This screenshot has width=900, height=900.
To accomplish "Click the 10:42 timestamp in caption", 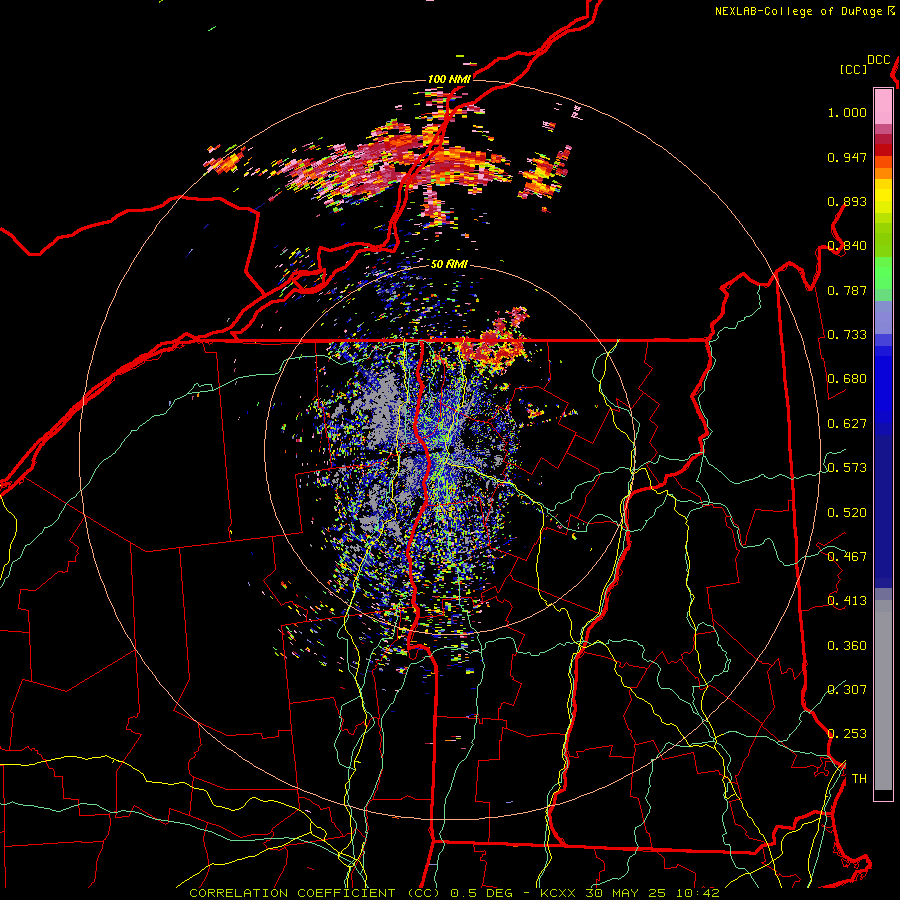I will click(x=698, y=893).
